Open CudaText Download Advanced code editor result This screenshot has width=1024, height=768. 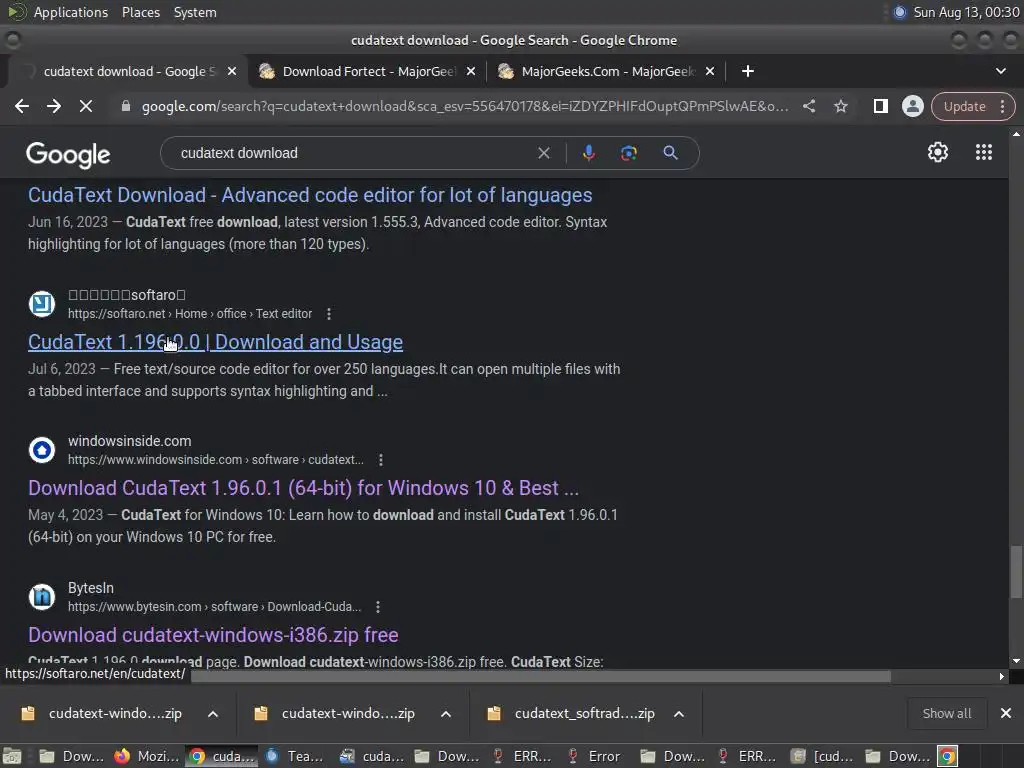(310, 195)
